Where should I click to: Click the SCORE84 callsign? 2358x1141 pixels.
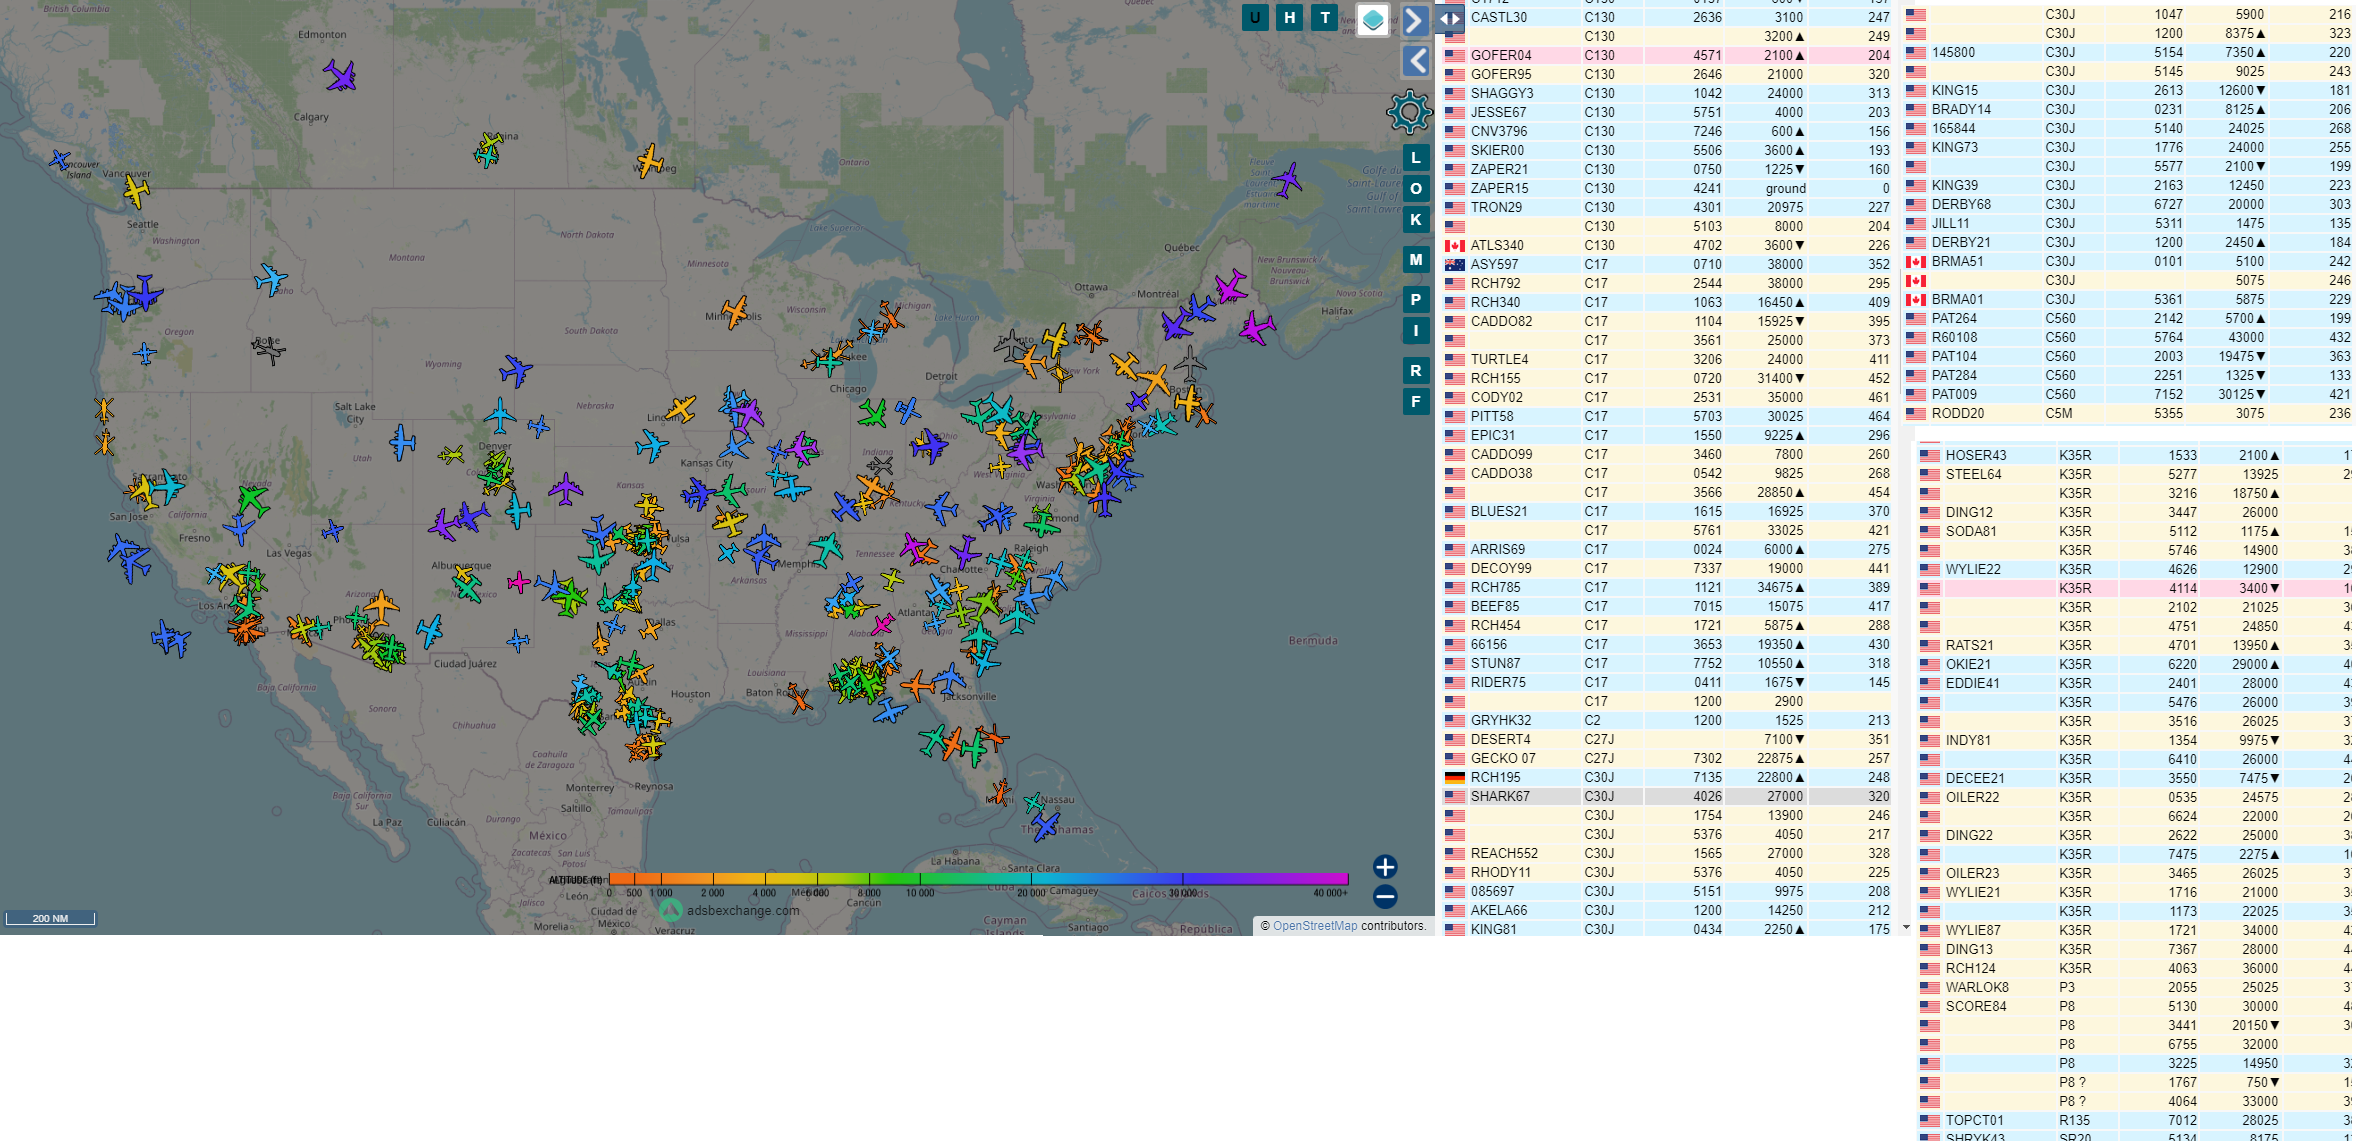click(x=1976, y=1006)
